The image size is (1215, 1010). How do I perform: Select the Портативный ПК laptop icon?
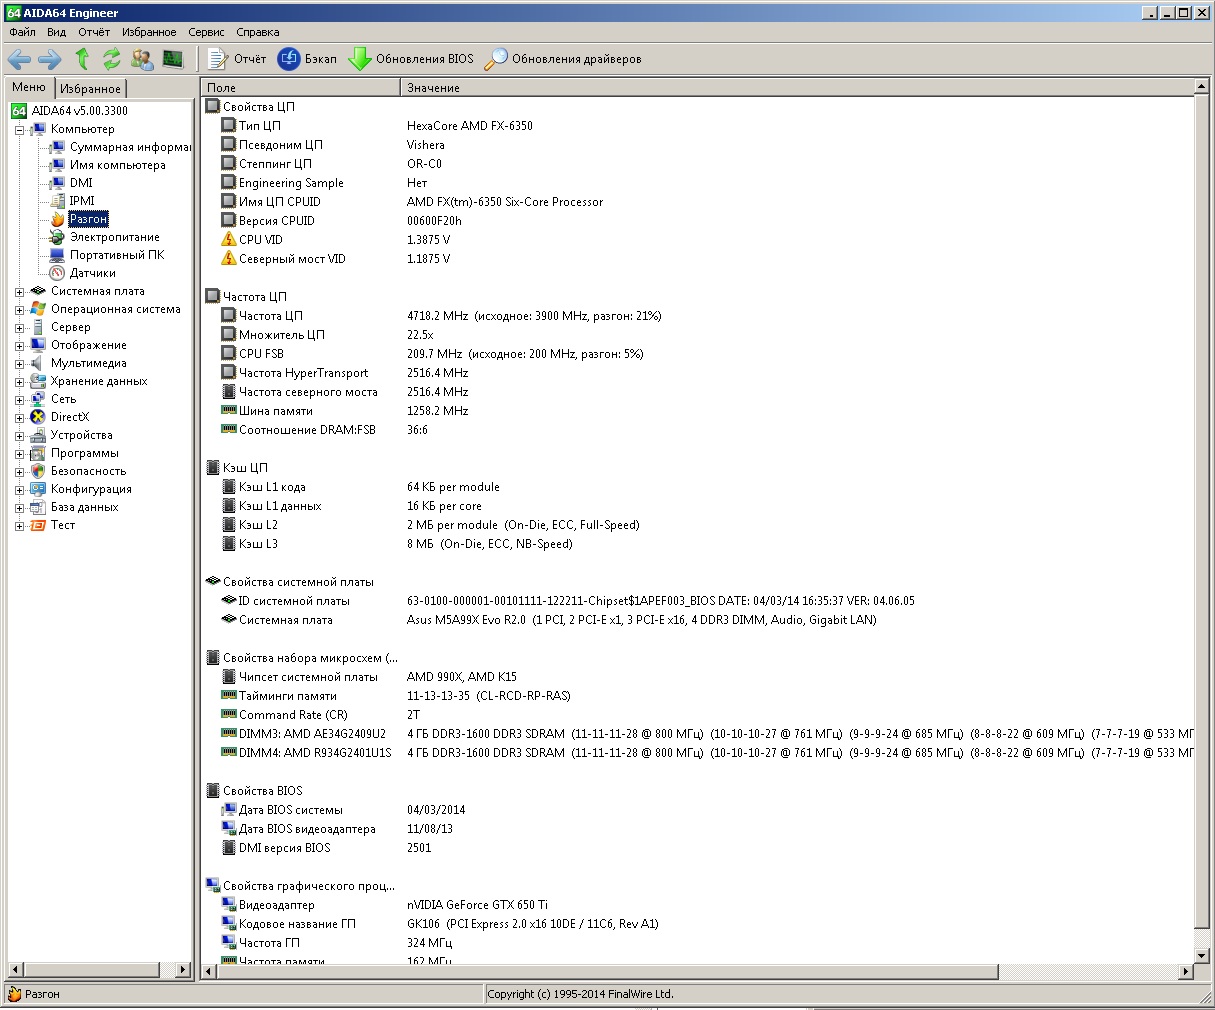(57, 255)
